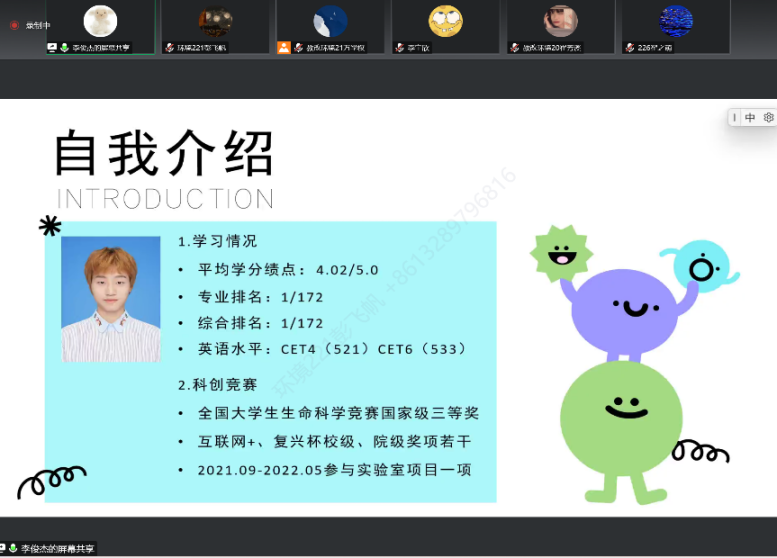Click the muted mic icon on the yellow emoji participant
The width and height of the screenshot is (777, 558).
[399, 47]
